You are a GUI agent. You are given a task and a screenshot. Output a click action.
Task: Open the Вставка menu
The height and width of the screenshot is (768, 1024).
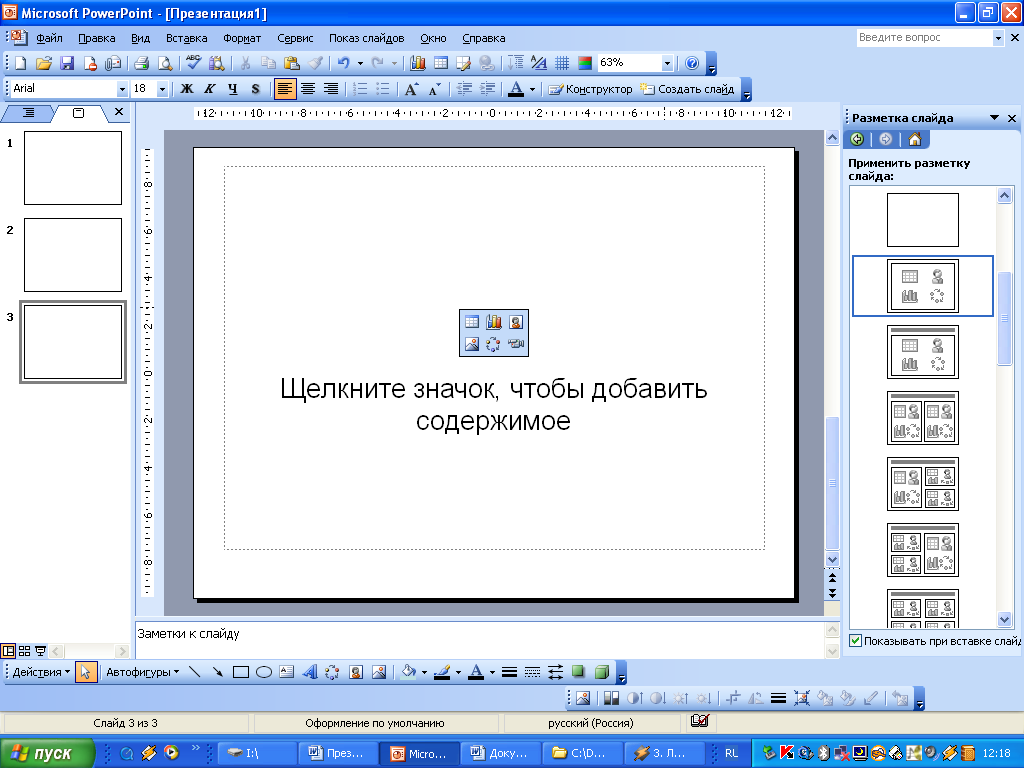coord(187,39)
